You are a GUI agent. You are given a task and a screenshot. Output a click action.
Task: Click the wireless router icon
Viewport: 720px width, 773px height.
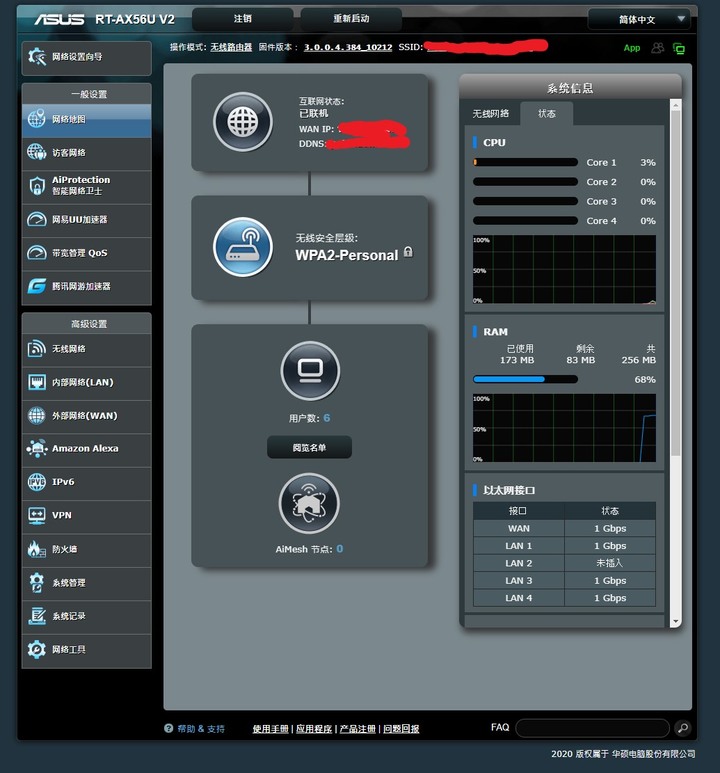243,247
